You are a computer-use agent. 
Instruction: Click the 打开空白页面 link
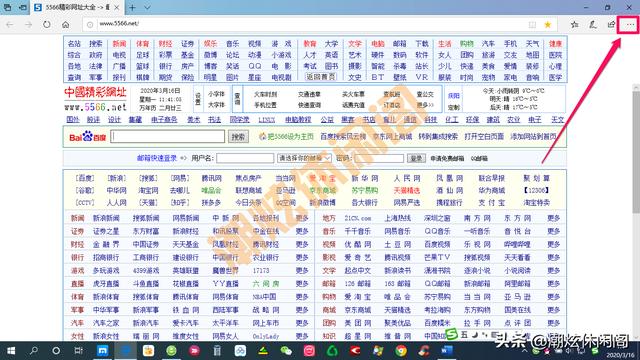(x=484, y=136)
